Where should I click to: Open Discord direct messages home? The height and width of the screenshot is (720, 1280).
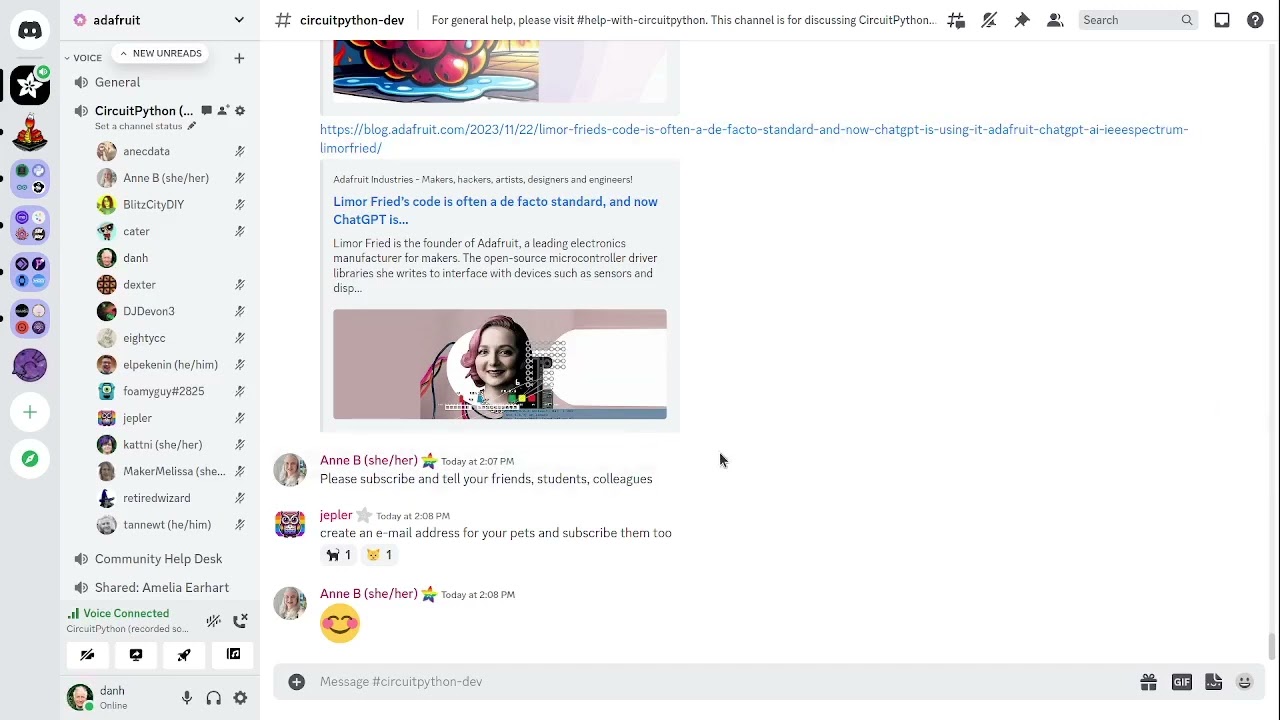(30, 31)
